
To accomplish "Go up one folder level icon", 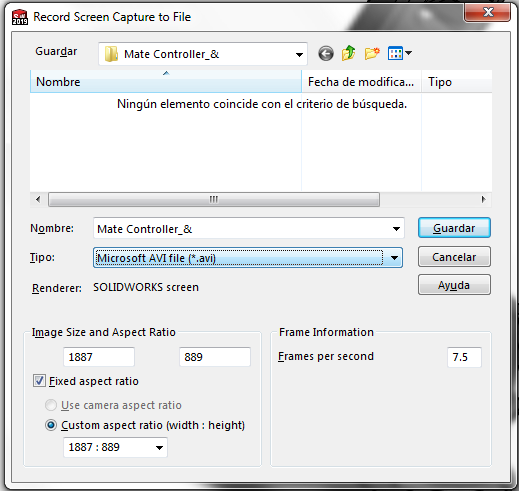I will (348, 53).
